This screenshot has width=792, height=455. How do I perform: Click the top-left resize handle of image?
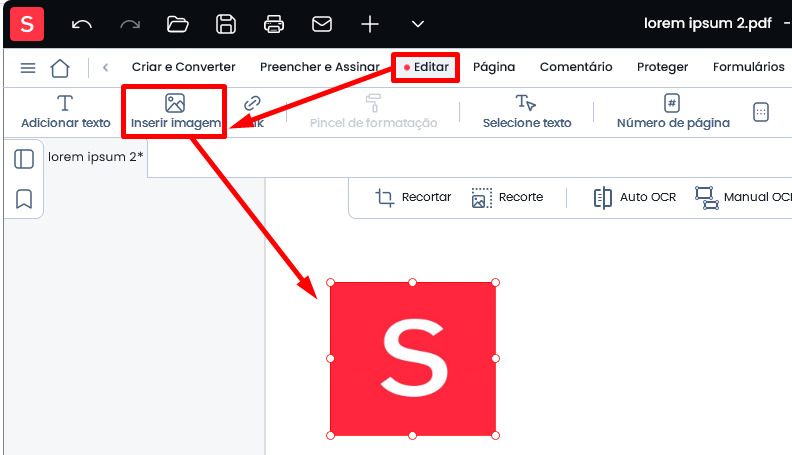point(330,282)
